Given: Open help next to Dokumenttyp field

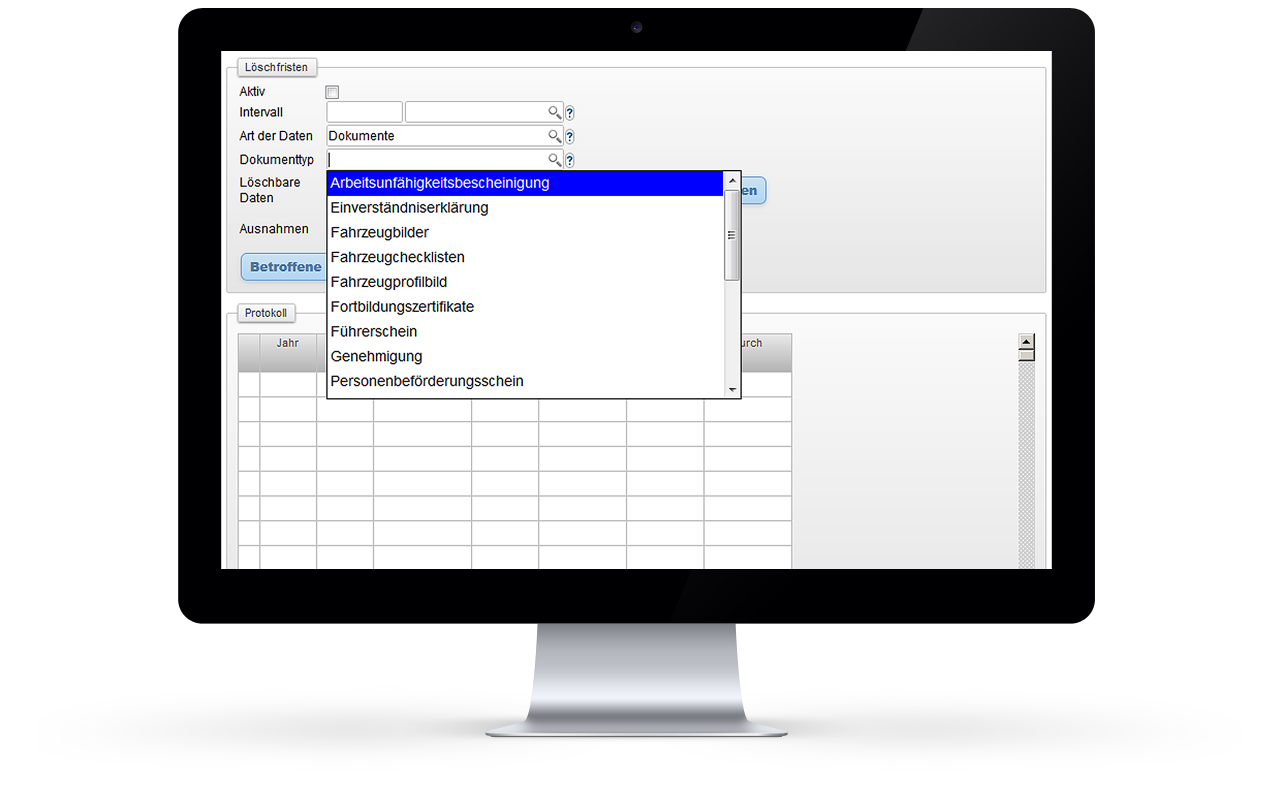Looking at the screenshot, I should (x=570, y=160).
